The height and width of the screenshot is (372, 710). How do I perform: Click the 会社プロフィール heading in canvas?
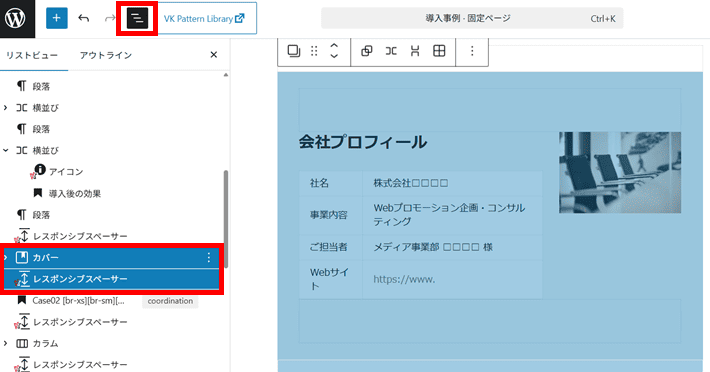362,142
